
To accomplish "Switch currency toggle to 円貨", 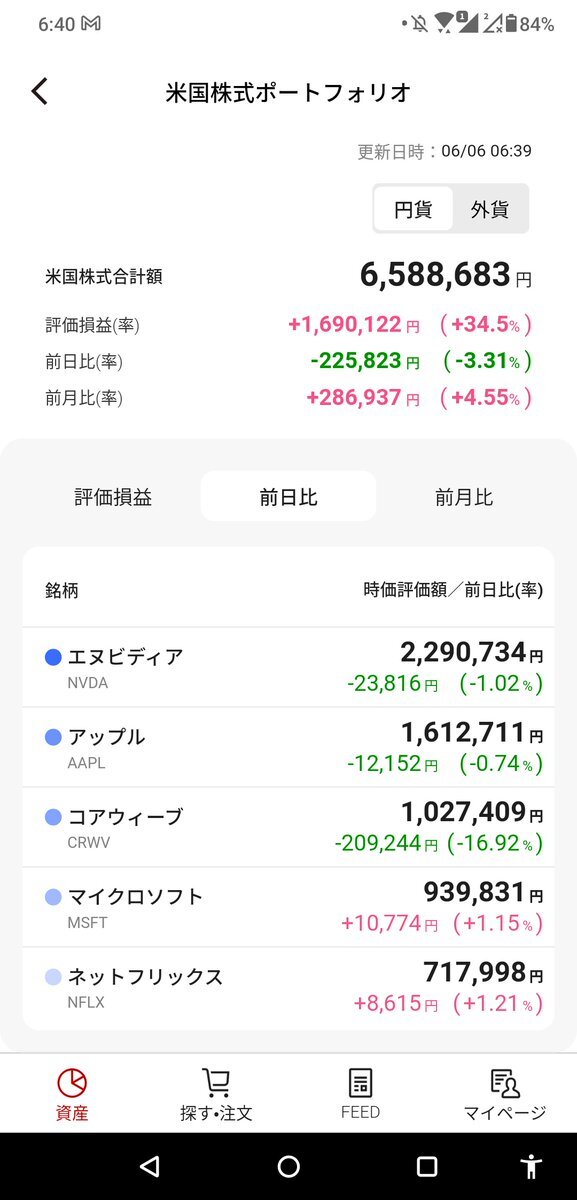I will [413, 209].
